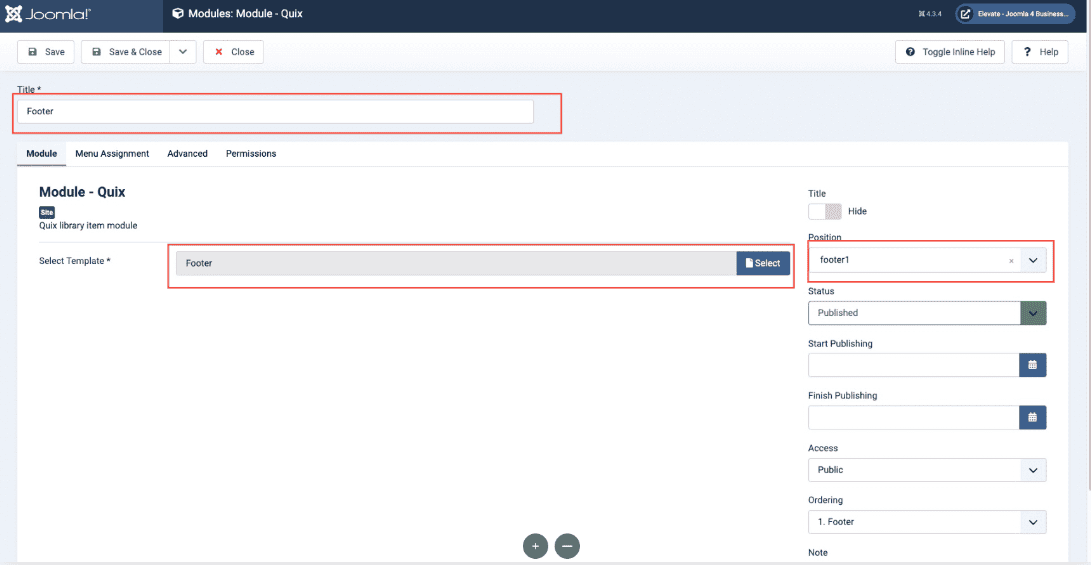
Task: Click the Title input field containing Footer
Action: tap(275, 112)
